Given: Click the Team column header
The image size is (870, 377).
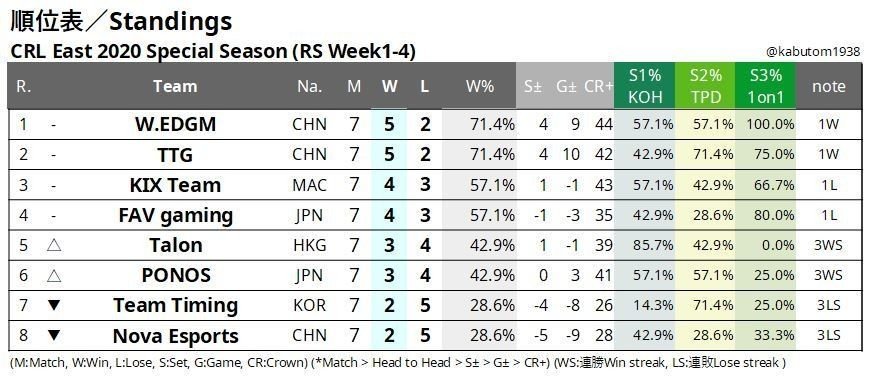Looking at the screenshot, I should pos(175,86).
